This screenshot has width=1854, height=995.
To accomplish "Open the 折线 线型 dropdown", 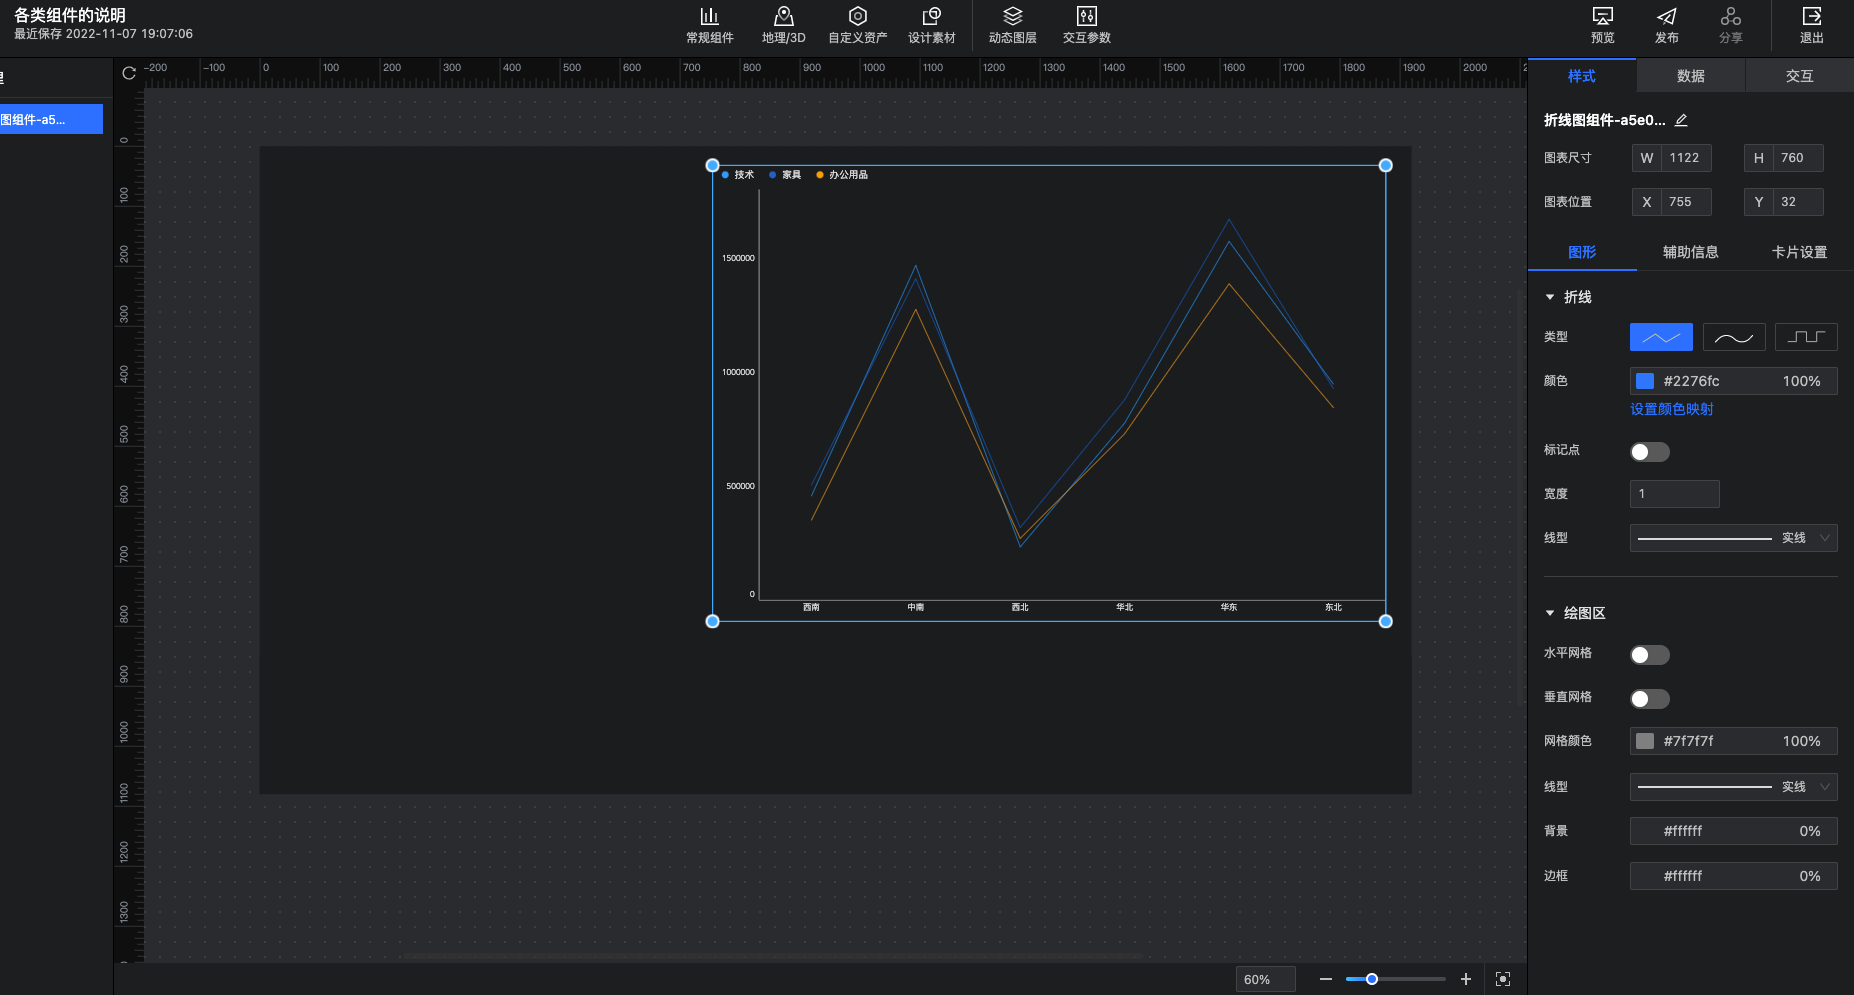I will (1733, 538).
